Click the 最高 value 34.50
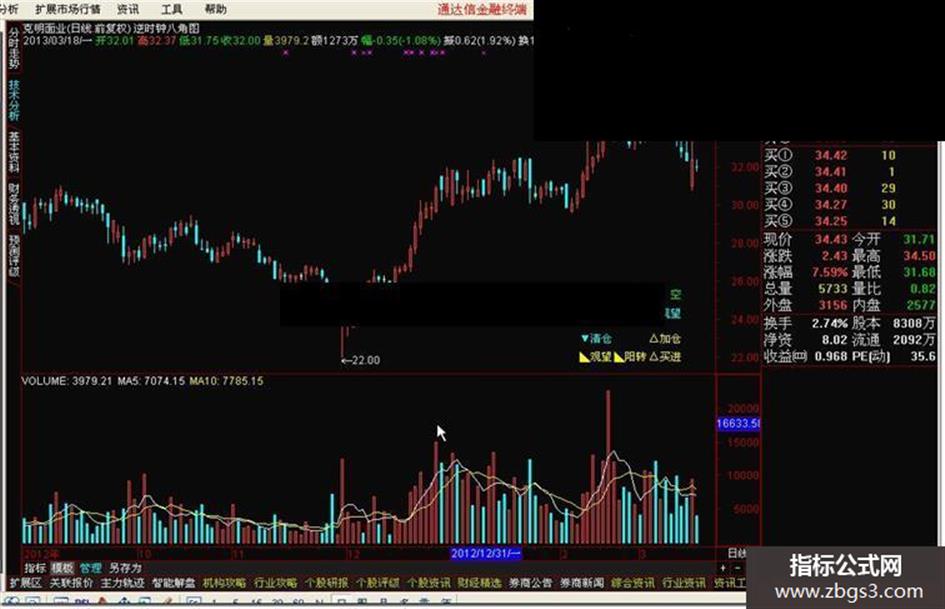Image resolution: width=945 pixels, height=609 pixels. (918, 256)
